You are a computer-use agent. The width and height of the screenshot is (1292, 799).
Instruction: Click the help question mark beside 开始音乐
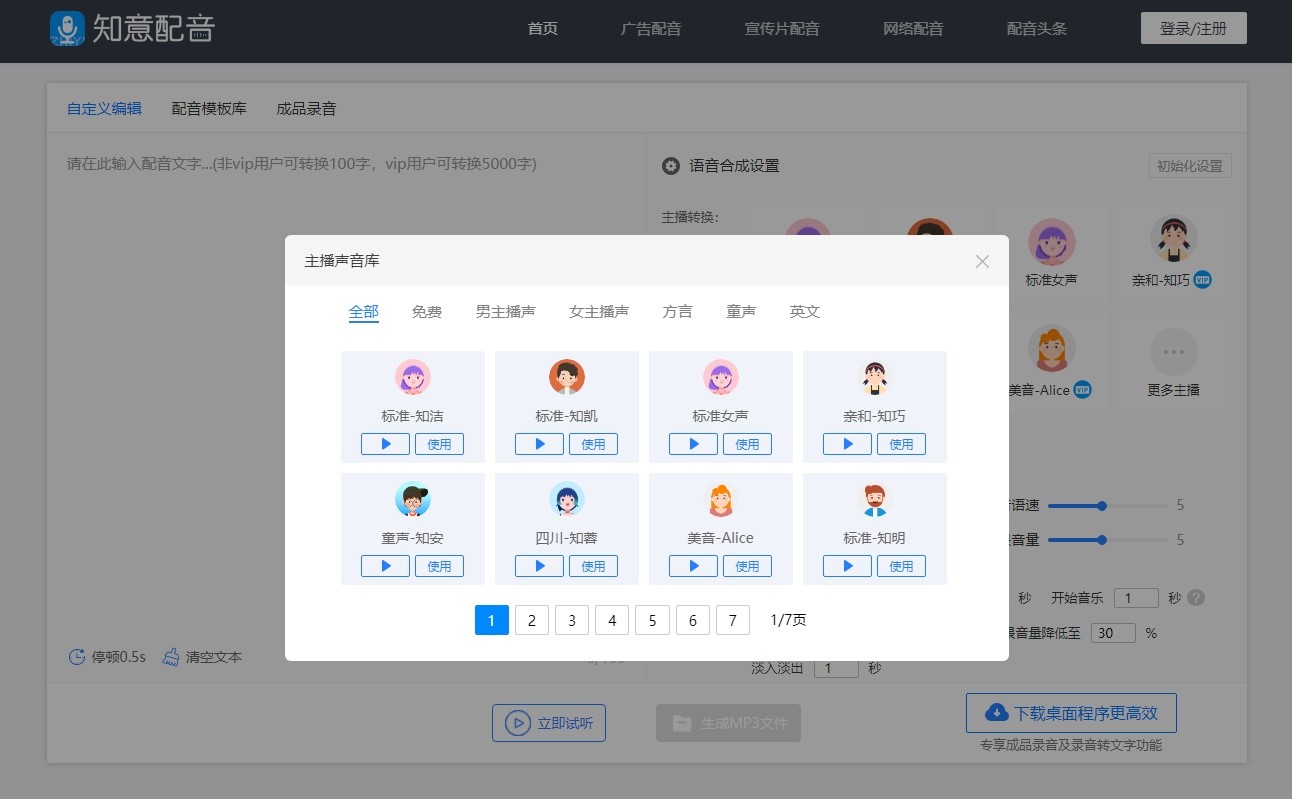(1197, 598)
